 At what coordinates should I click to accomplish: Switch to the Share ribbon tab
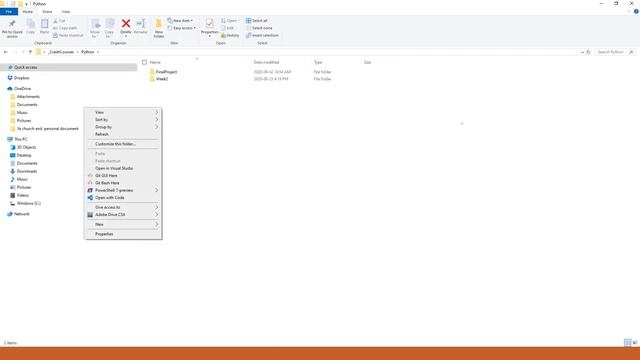coord(47,11)
